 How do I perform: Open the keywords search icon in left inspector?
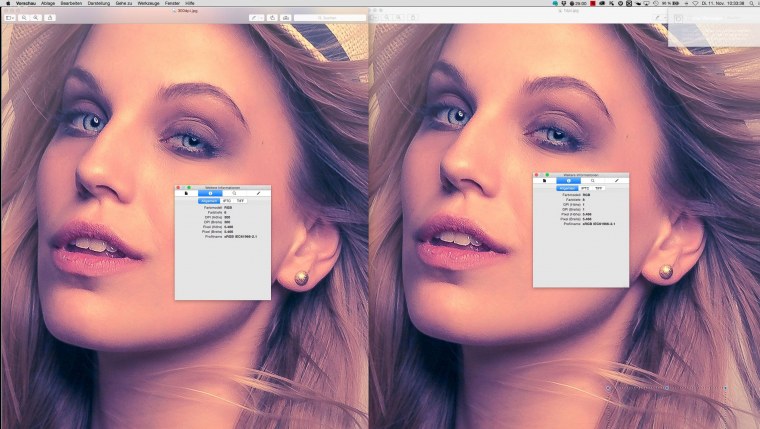234,192
